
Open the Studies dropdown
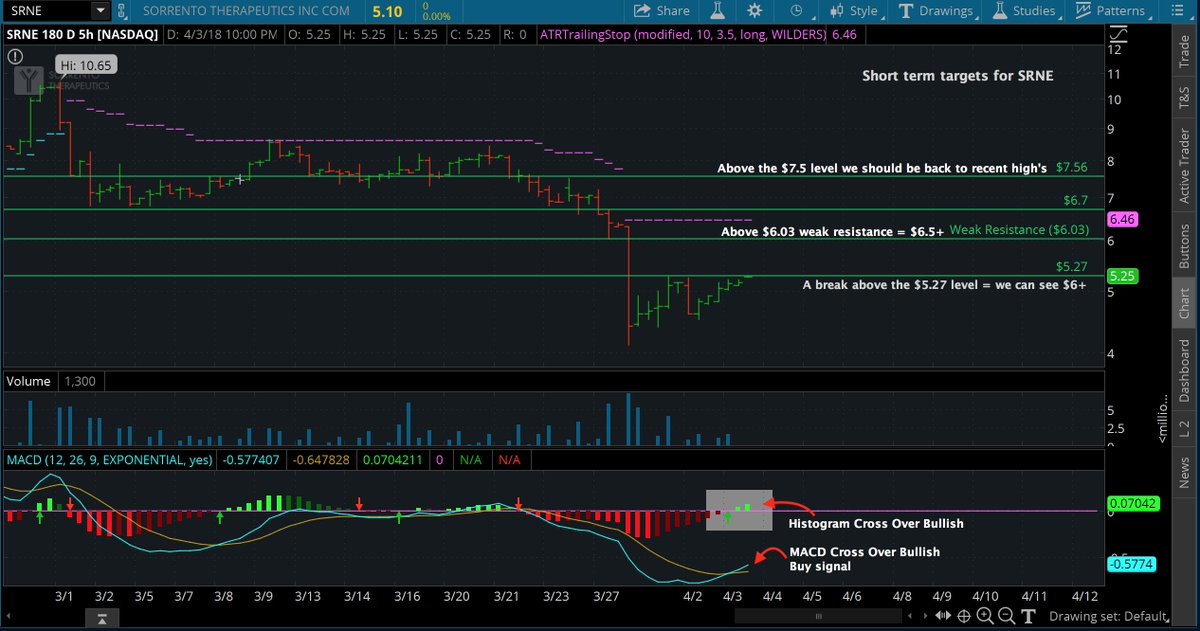point(1026,11)
